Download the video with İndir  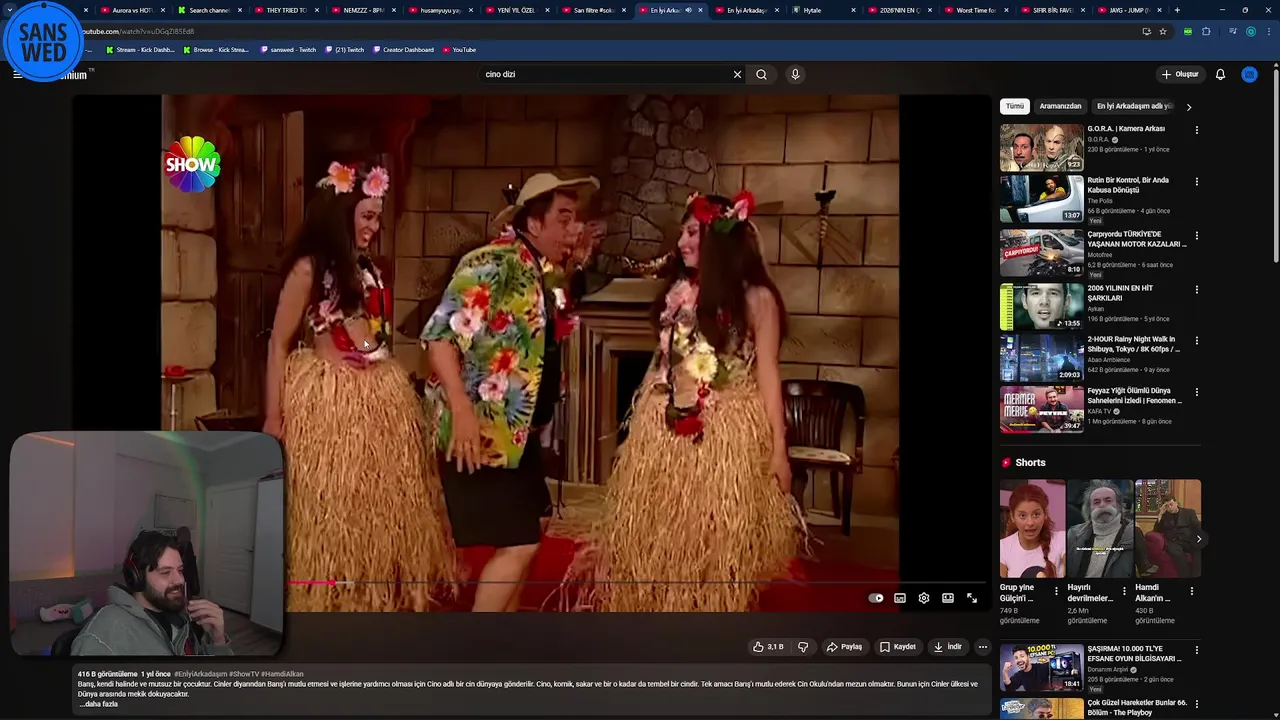947,647
